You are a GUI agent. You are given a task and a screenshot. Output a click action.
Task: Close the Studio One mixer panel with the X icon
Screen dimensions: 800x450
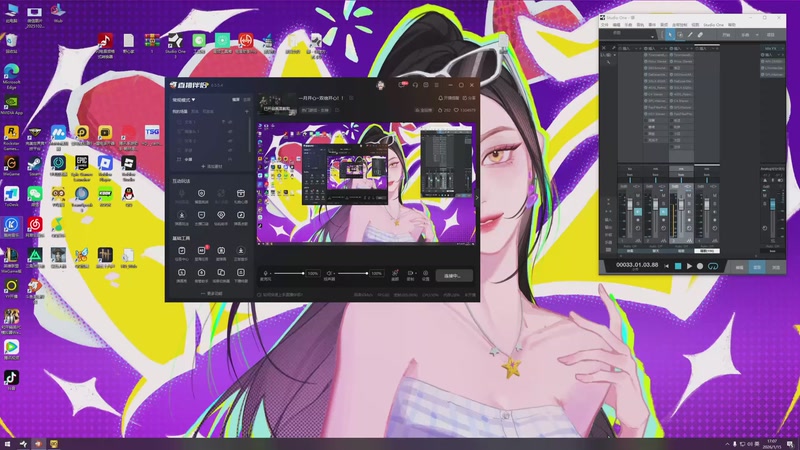coord(604,48)
